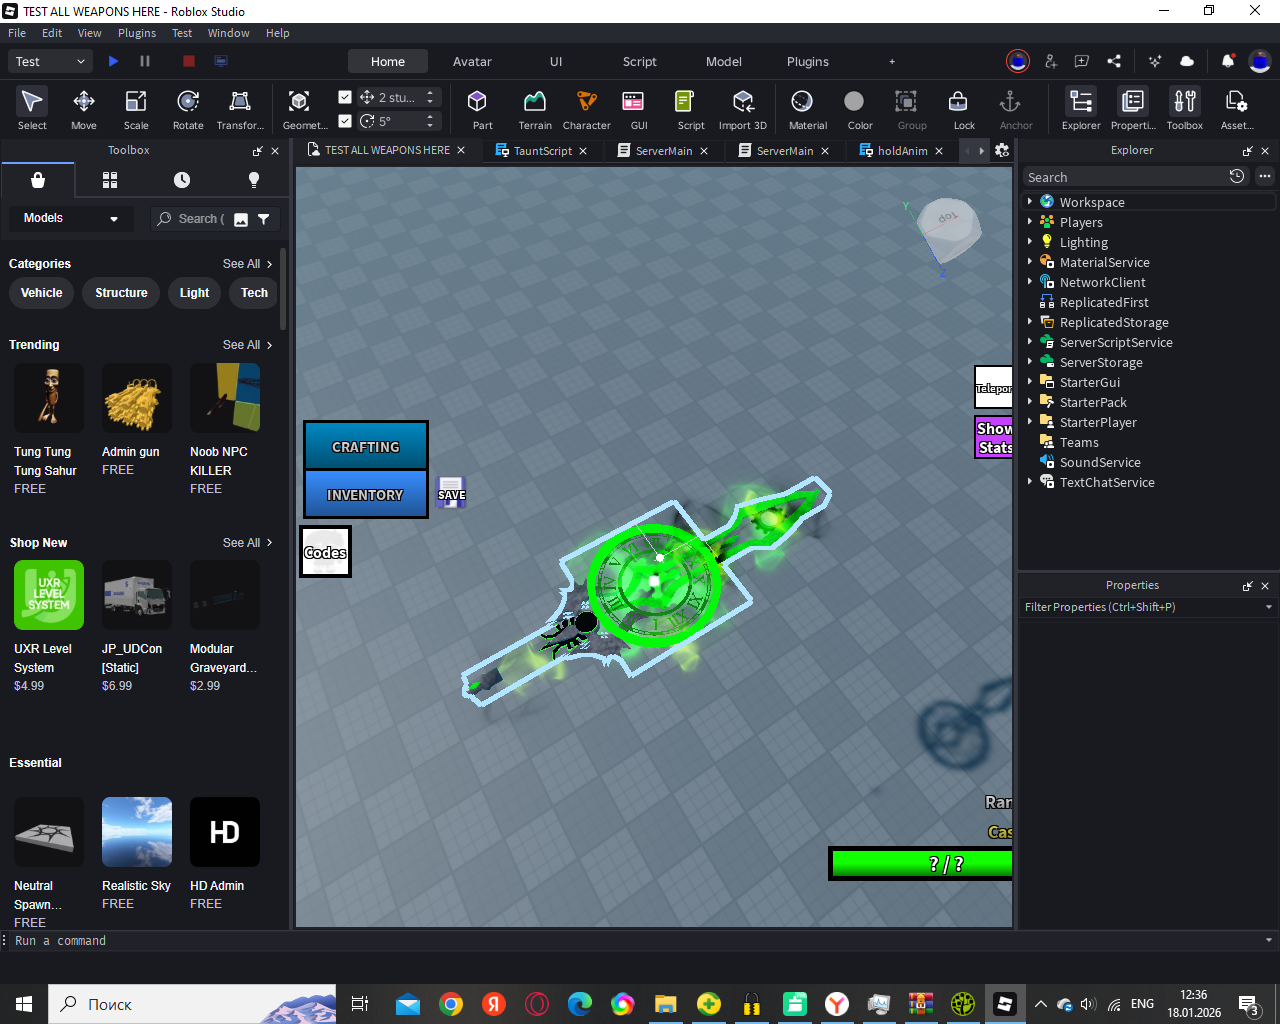Open the Color picker tool
Image resolution: width=1280 pixels, height=1024 pixels.
(860, 108)
